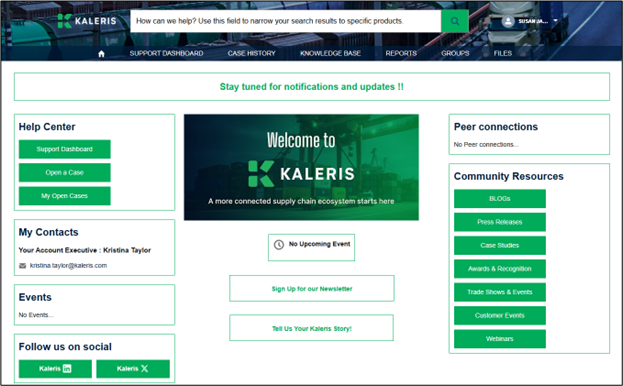The width and height of the screenshot is (623, 386).
Task: Click the Stay tuned notifications banner
Action: point(312,87)
